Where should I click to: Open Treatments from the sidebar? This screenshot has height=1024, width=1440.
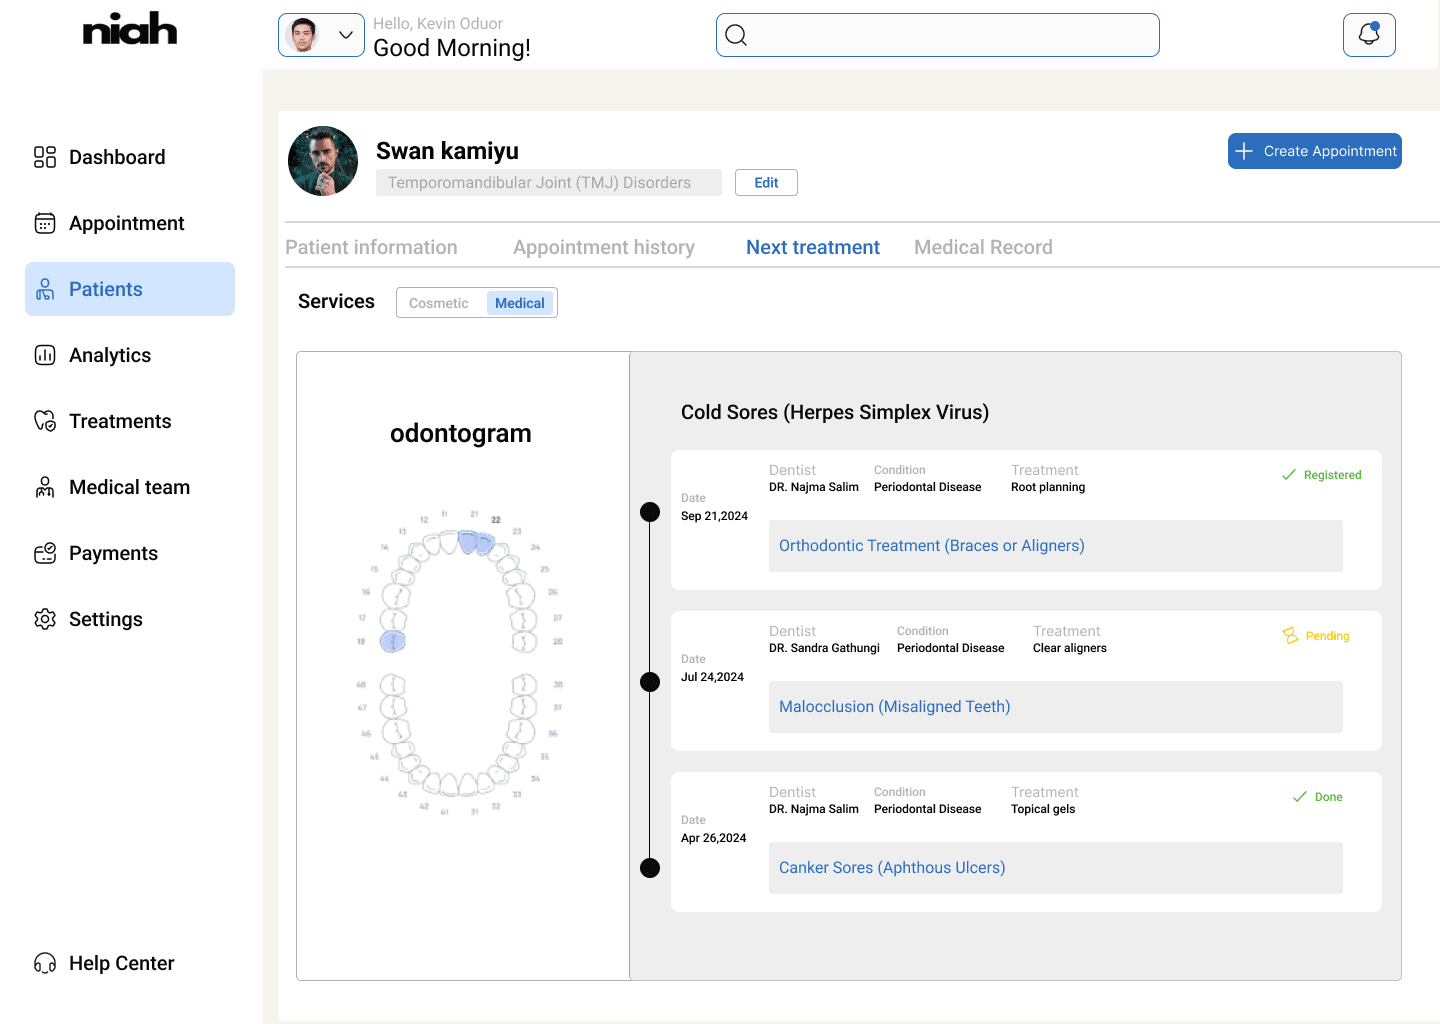(103, 421)
